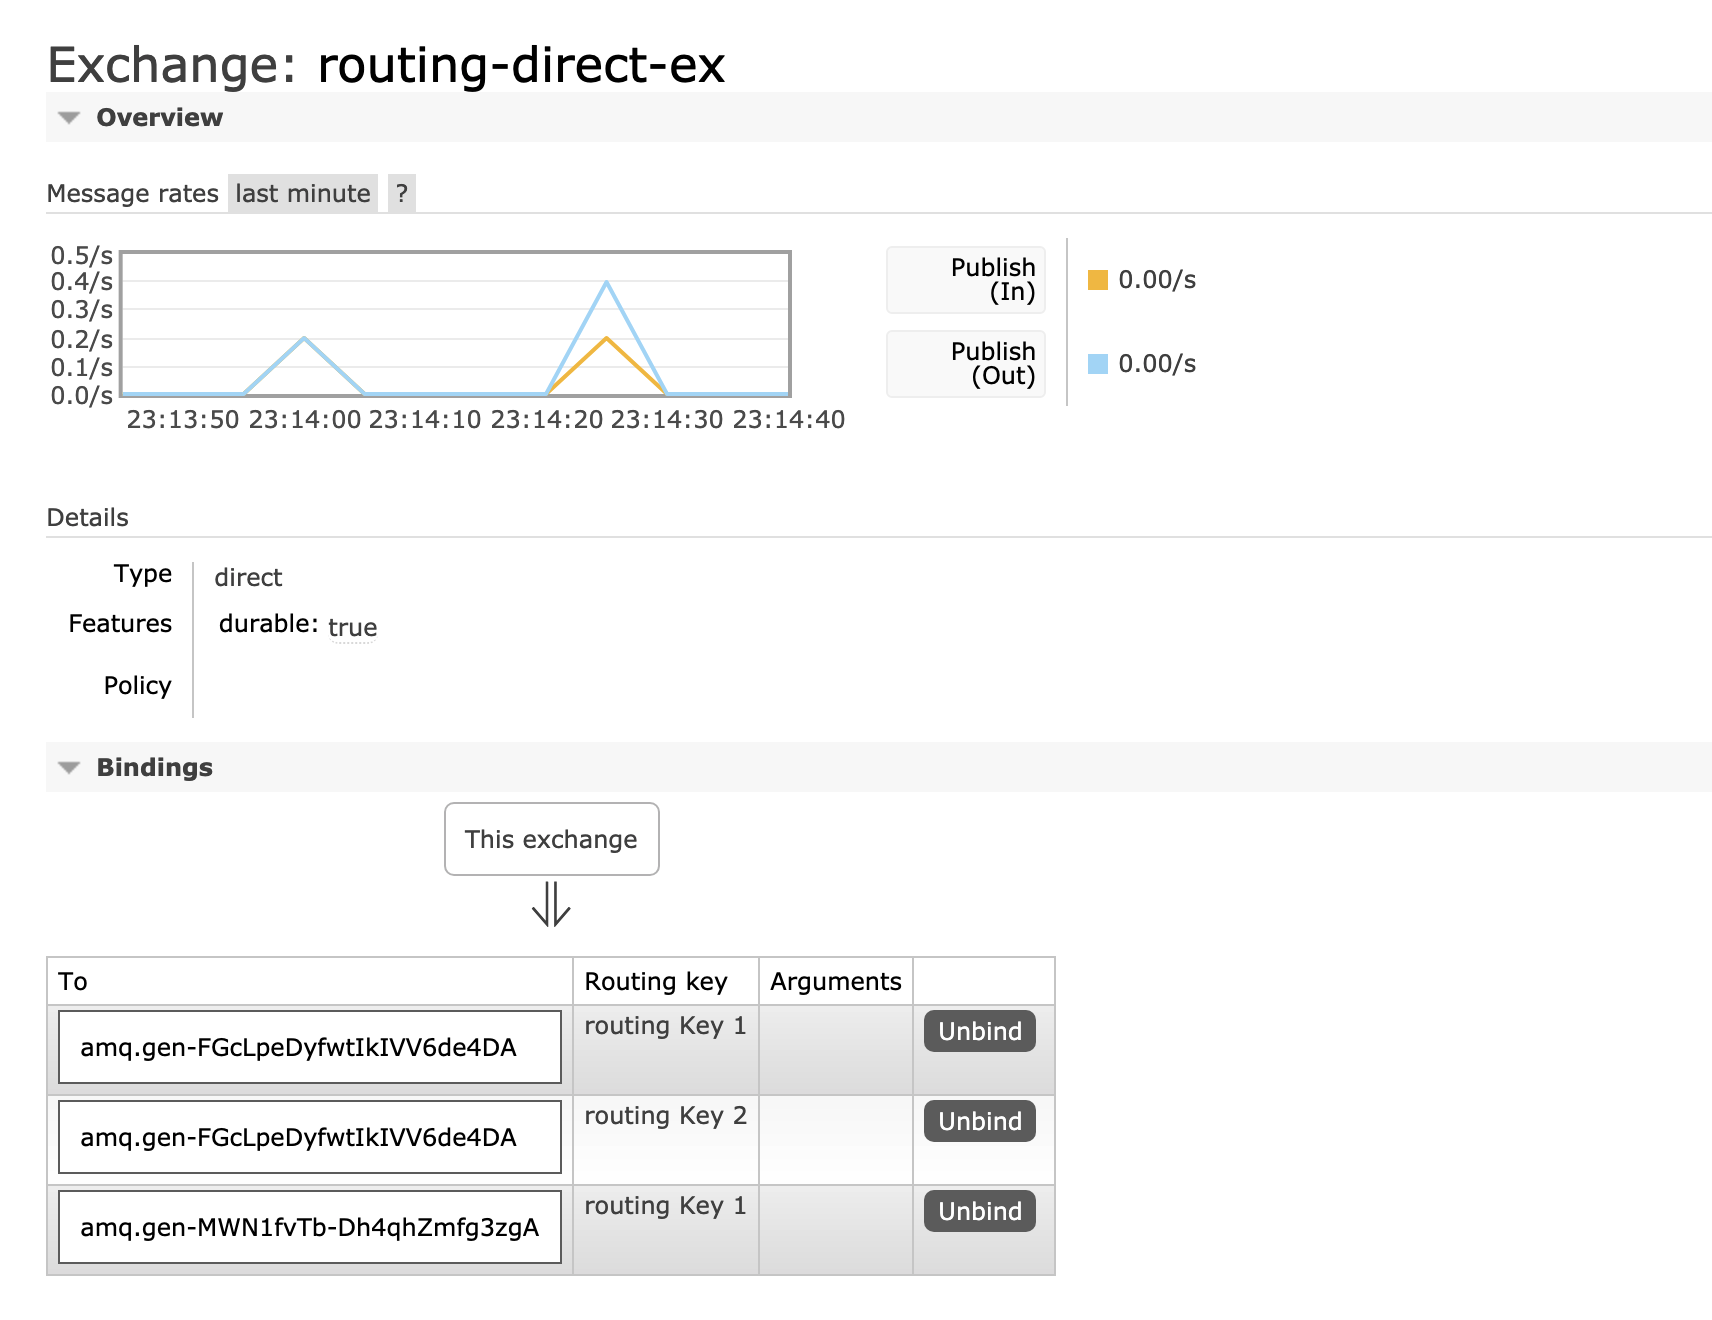Unbind the first routing Key 1 binding

click(979, 1031)
